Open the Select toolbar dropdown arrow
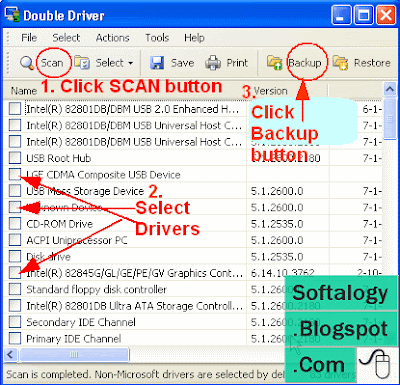Image resolution: width=400 pixels, height=385 pixels. (130, 63)
